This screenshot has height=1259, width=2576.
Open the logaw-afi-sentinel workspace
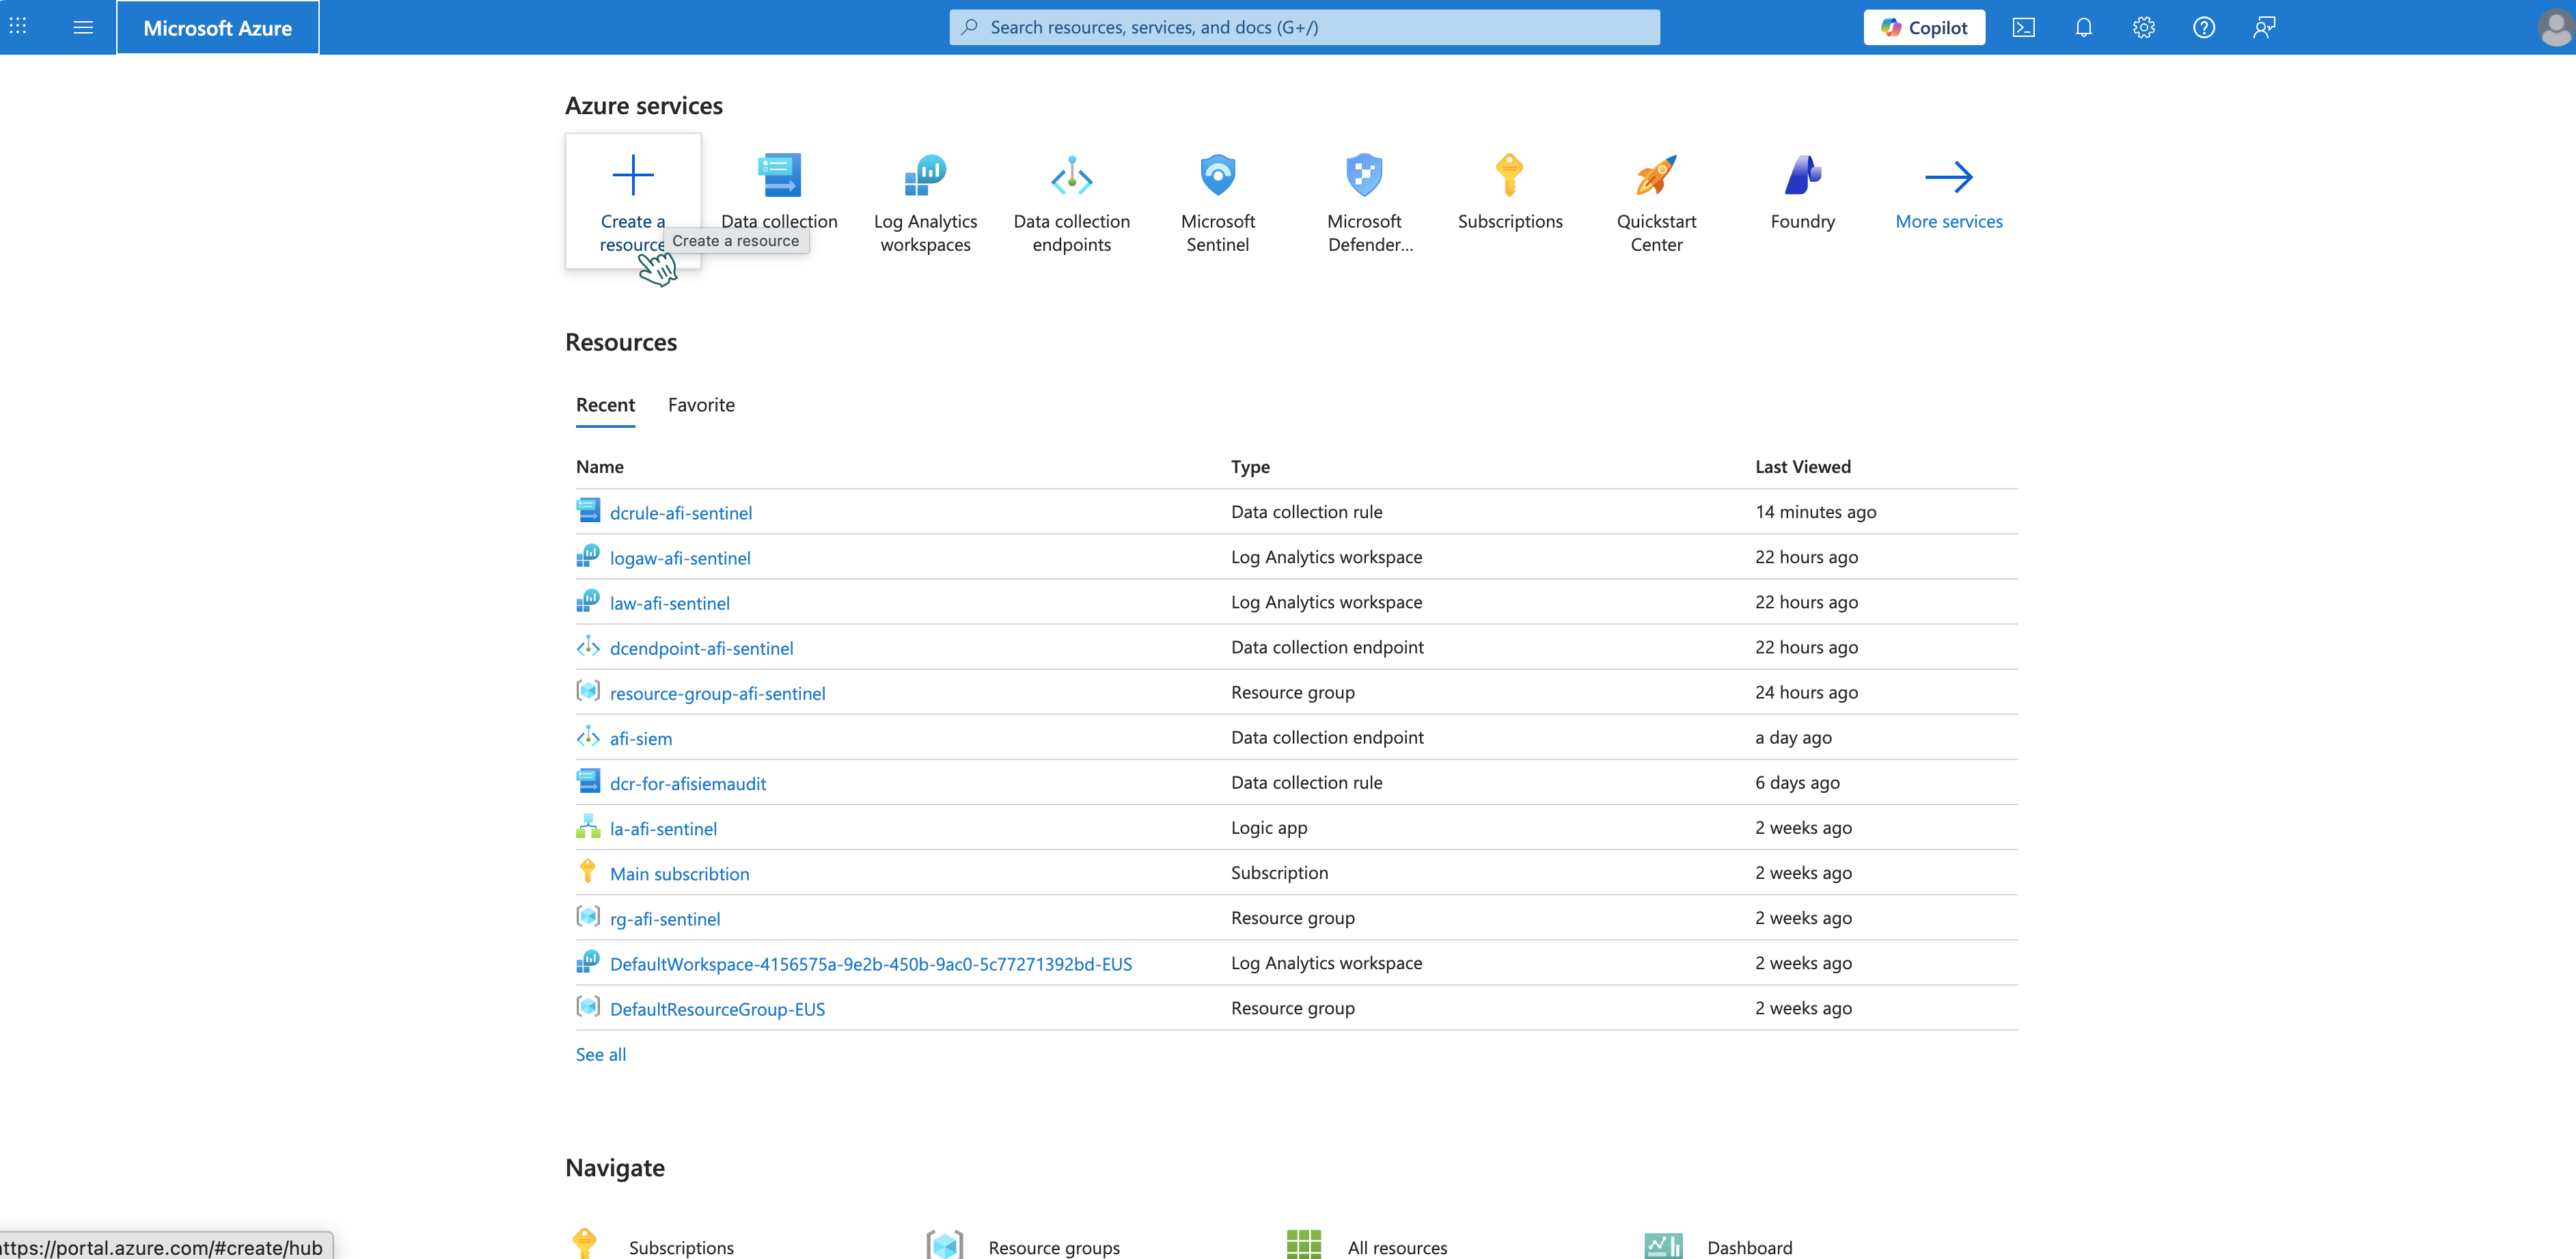[680, 558]
